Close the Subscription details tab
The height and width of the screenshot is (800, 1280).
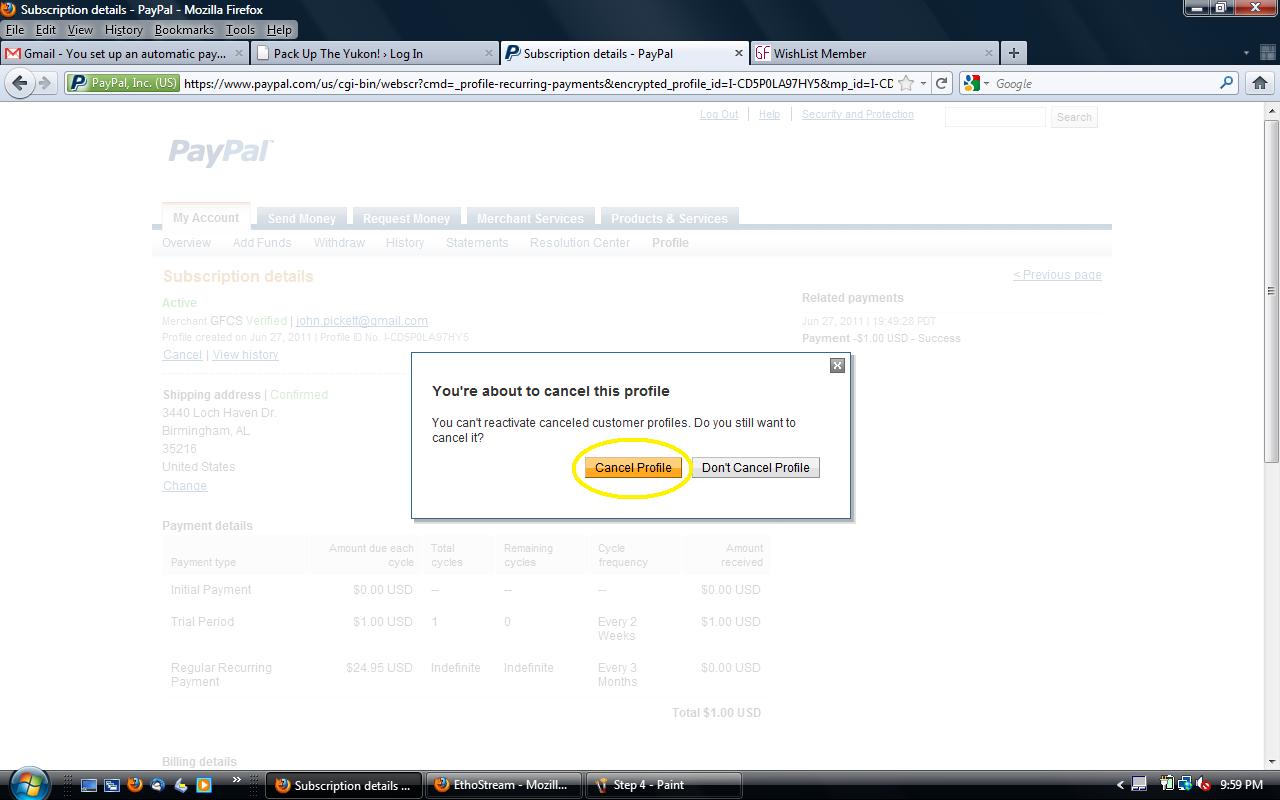[x=739, y=53]
